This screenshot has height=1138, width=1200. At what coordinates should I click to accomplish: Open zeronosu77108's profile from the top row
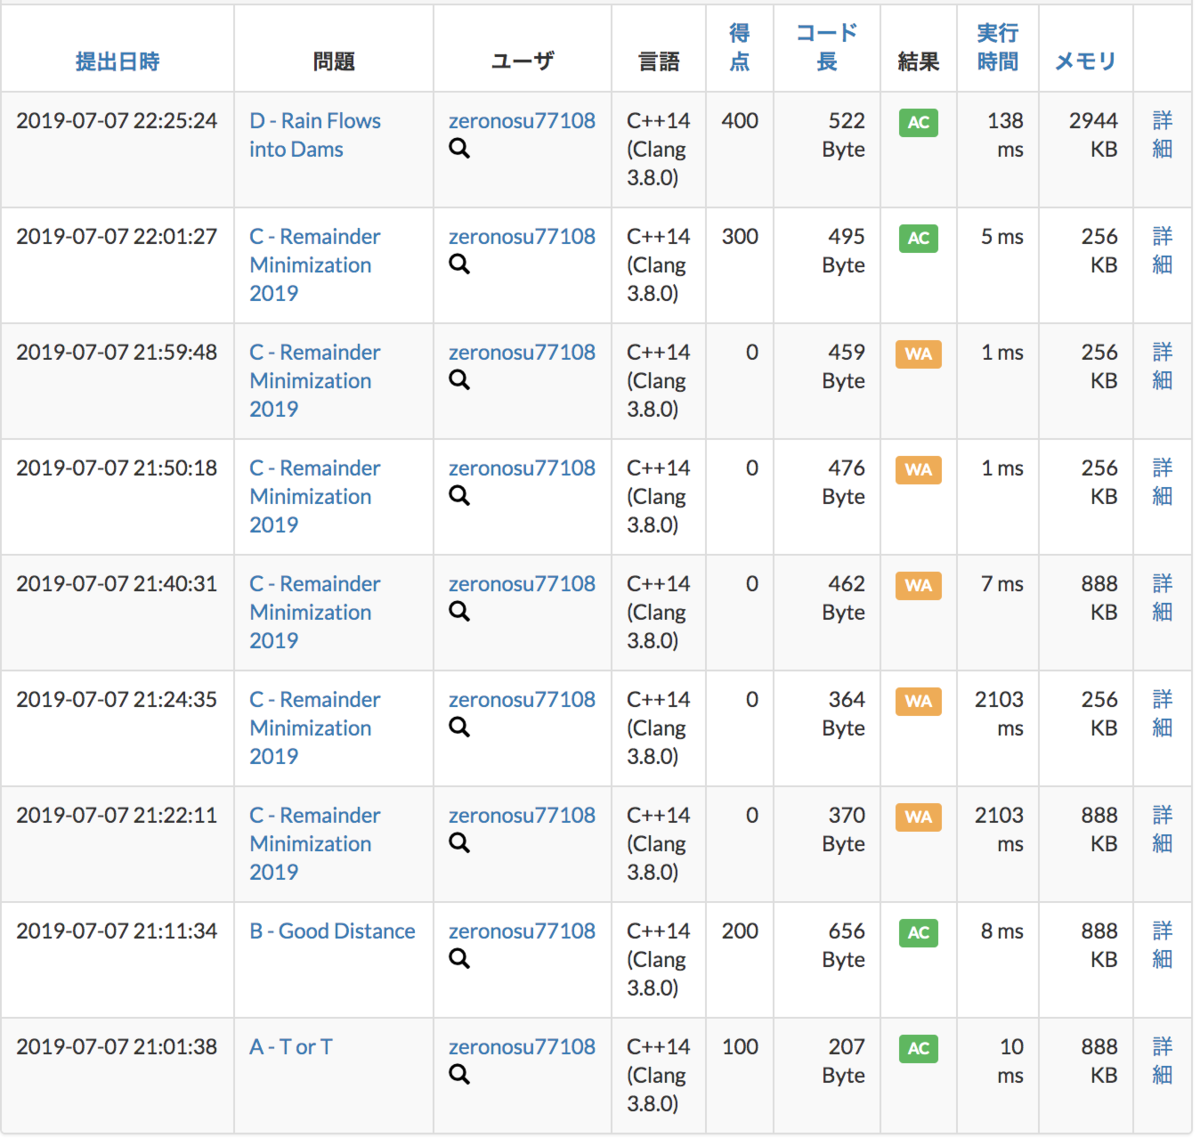pyautogui.click(x=521, y=120)
